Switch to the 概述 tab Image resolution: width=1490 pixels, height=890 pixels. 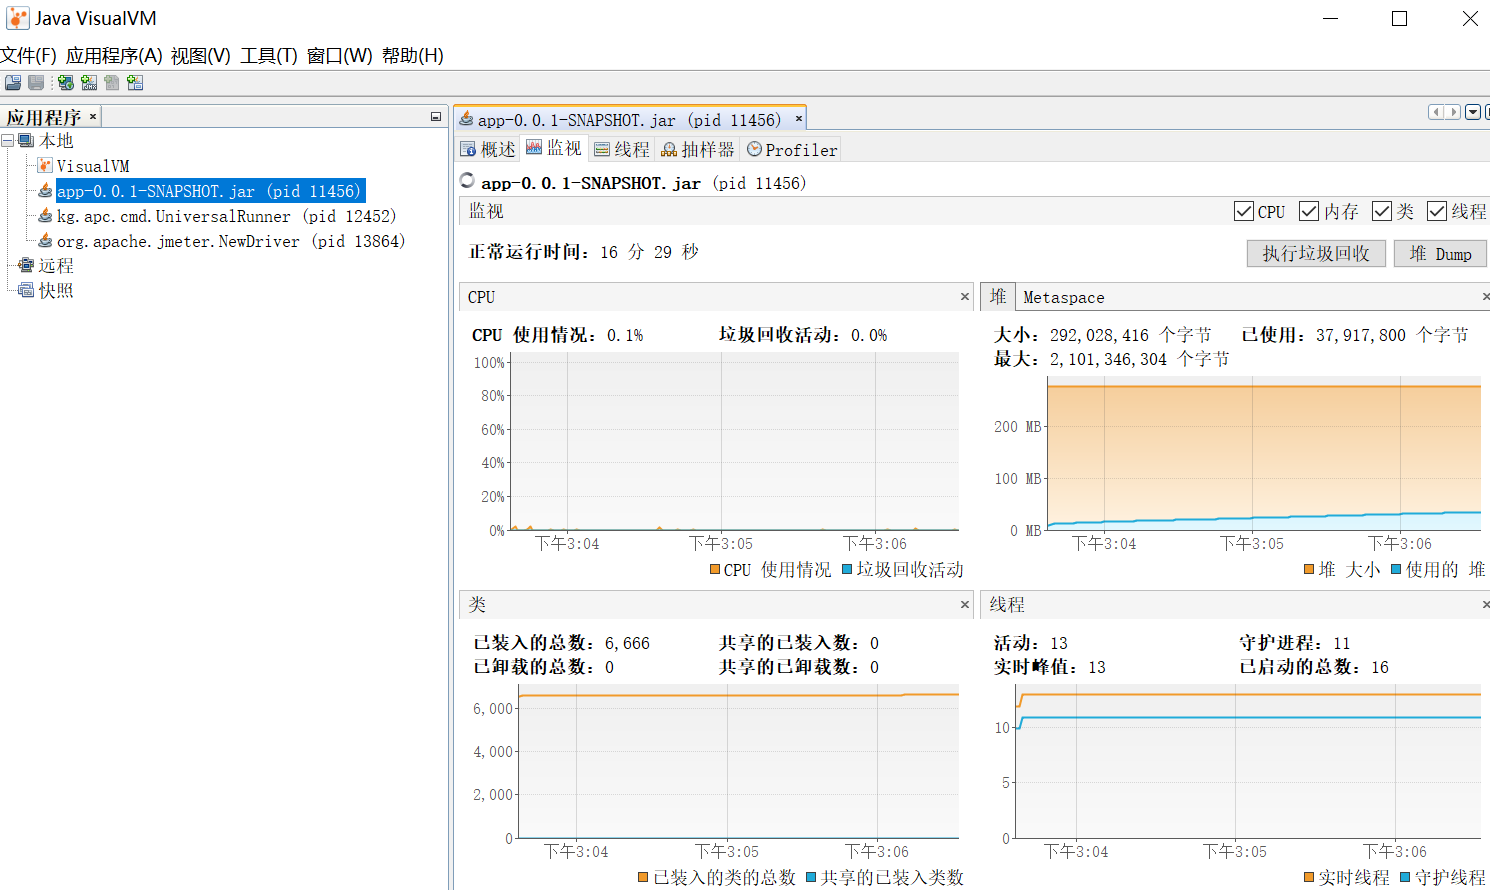(x=488, y=149)
